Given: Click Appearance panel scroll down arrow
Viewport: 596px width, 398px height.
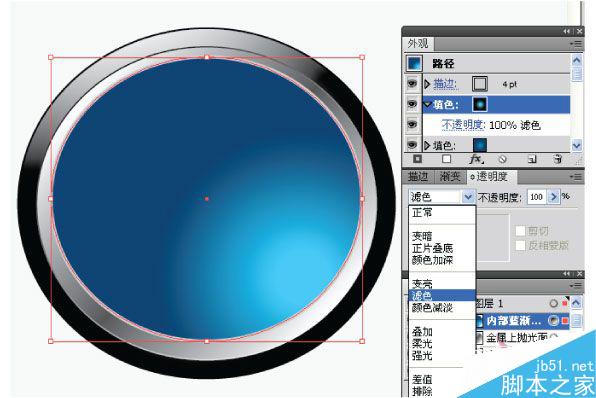Looking at the screenshot, I should 577,145.
